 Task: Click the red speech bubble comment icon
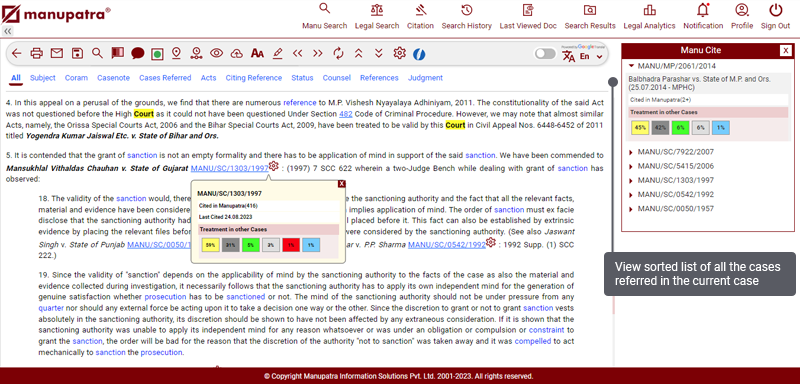point(137,53)
